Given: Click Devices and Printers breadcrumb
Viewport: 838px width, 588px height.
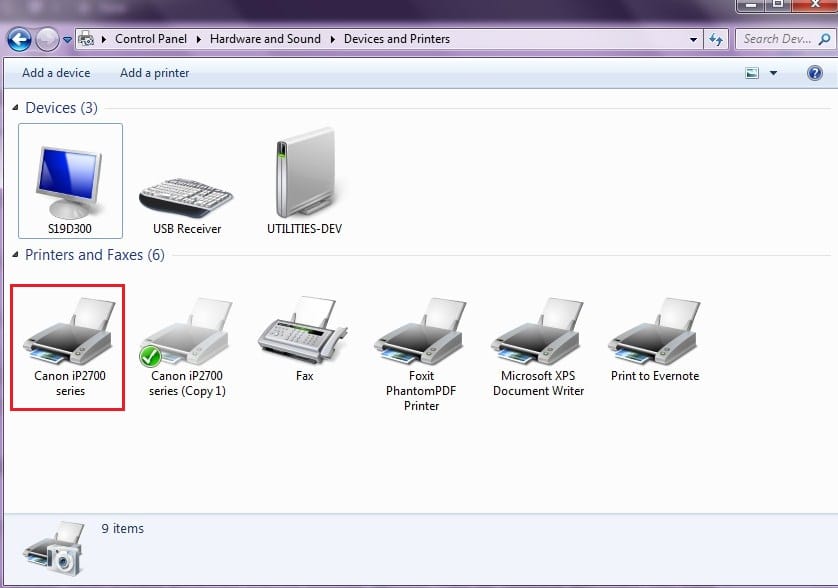Looking at the screenshot, I should tap(397, 39).
